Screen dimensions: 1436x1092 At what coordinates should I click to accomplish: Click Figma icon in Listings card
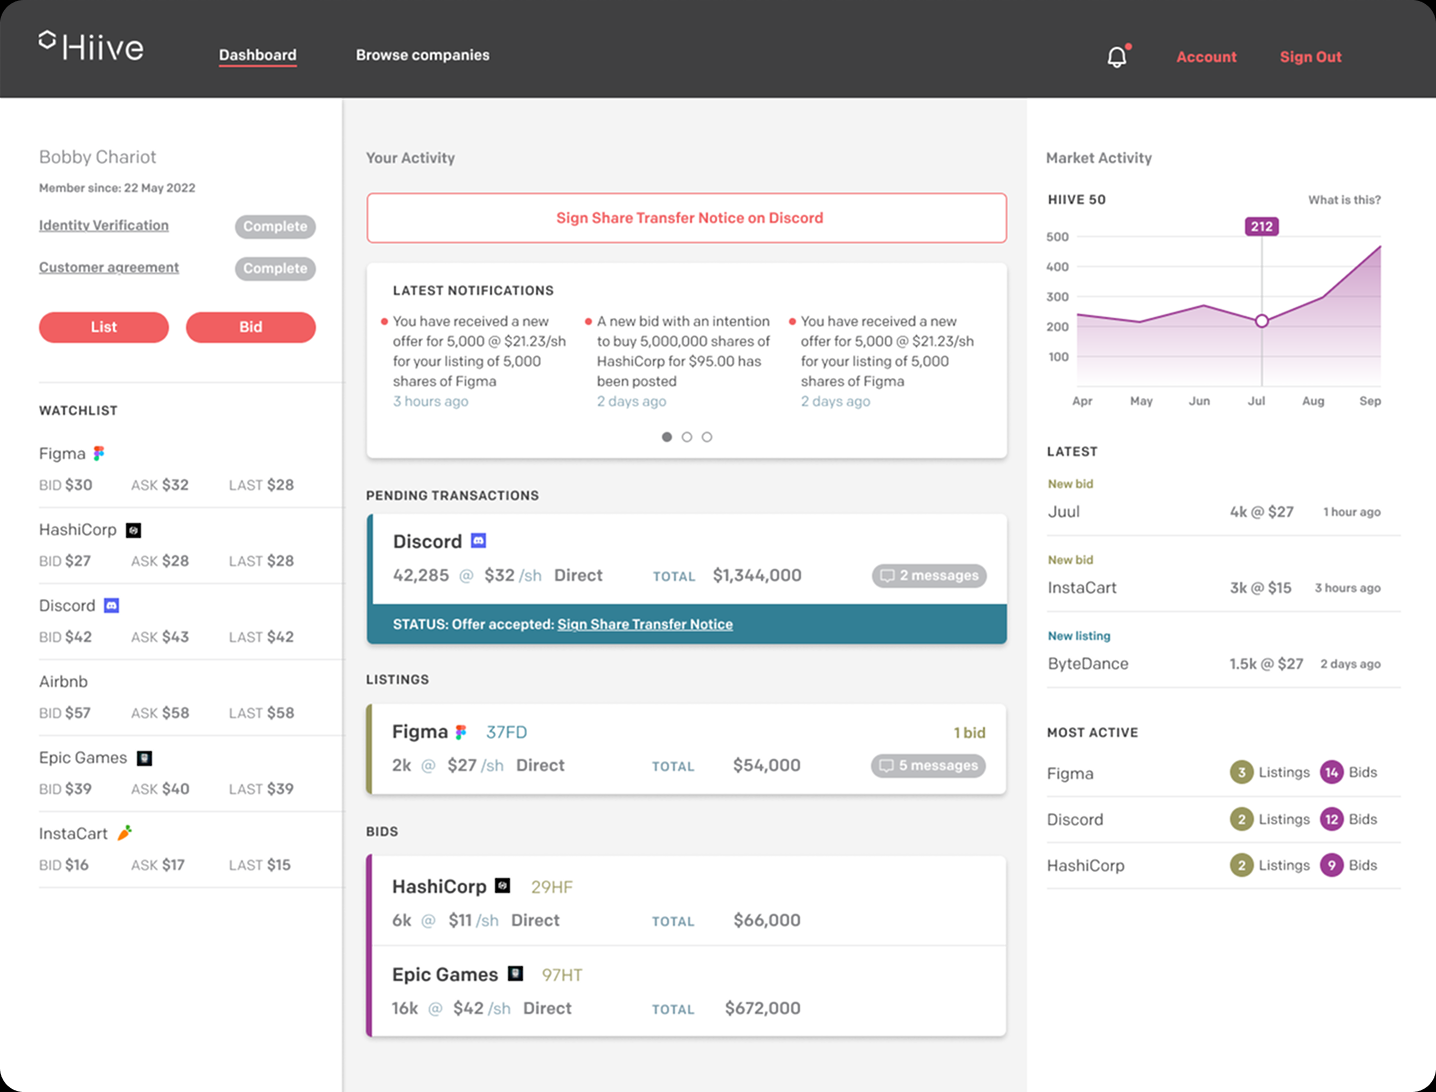click(461, 732)
